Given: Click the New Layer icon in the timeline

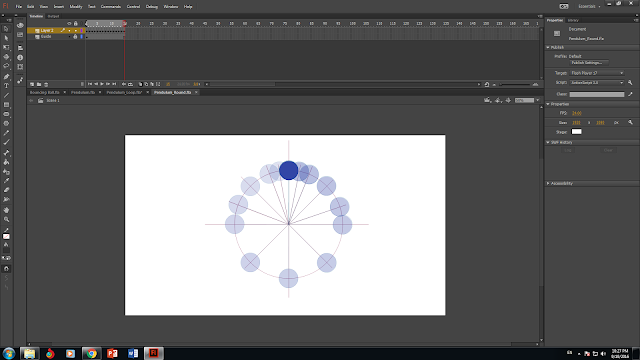Looking at the screenshot, I should pos(32,84).
